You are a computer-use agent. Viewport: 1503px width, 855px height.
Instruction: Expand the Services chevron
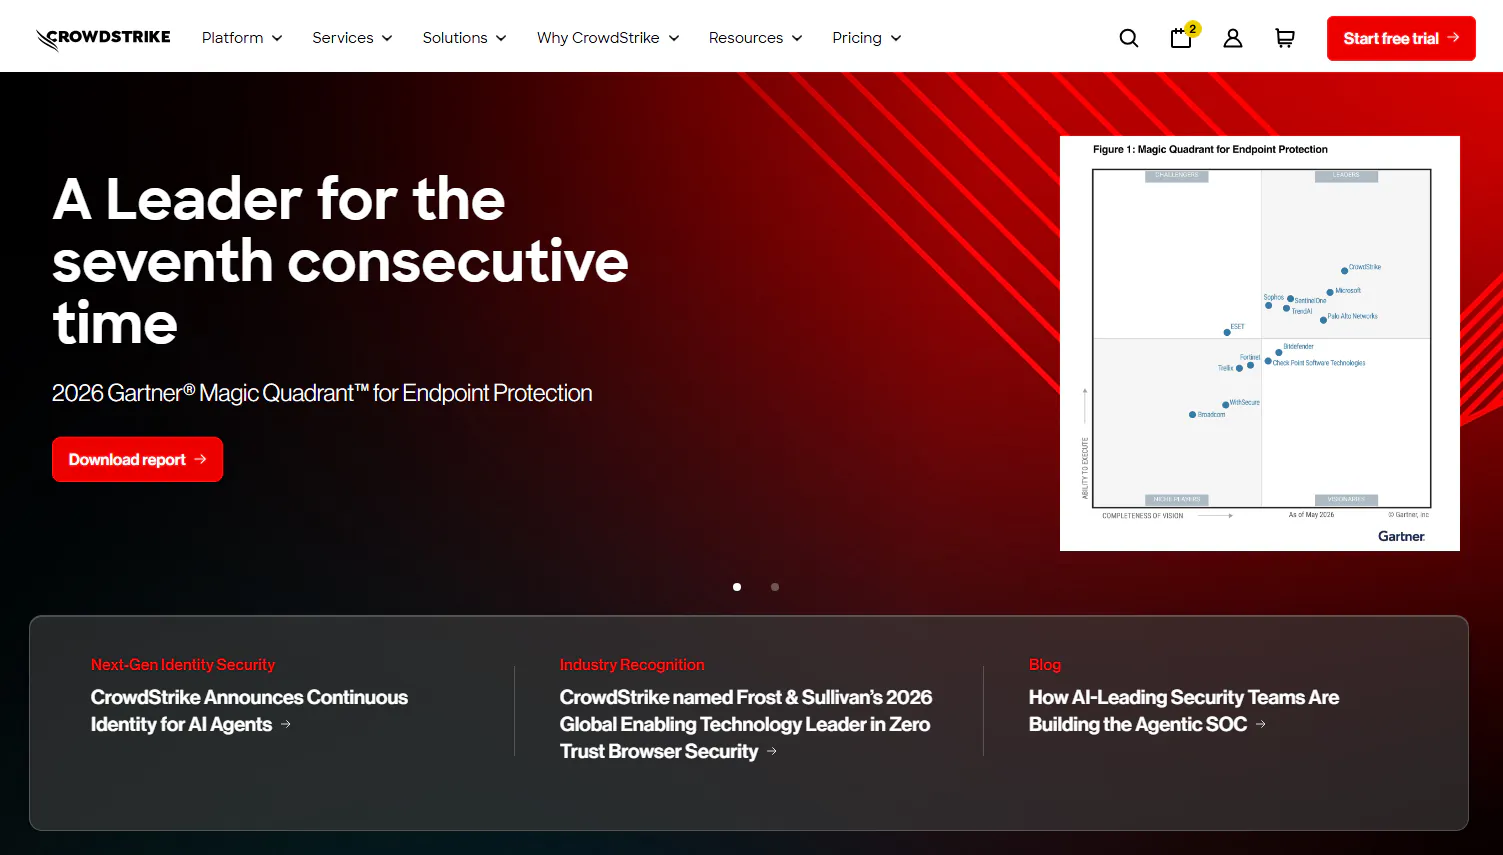coord(387,38)
